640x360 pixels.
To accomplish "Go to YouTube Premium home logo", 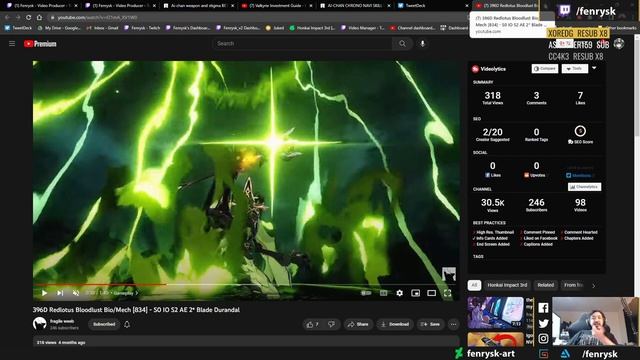I will [x=40, y=44].
